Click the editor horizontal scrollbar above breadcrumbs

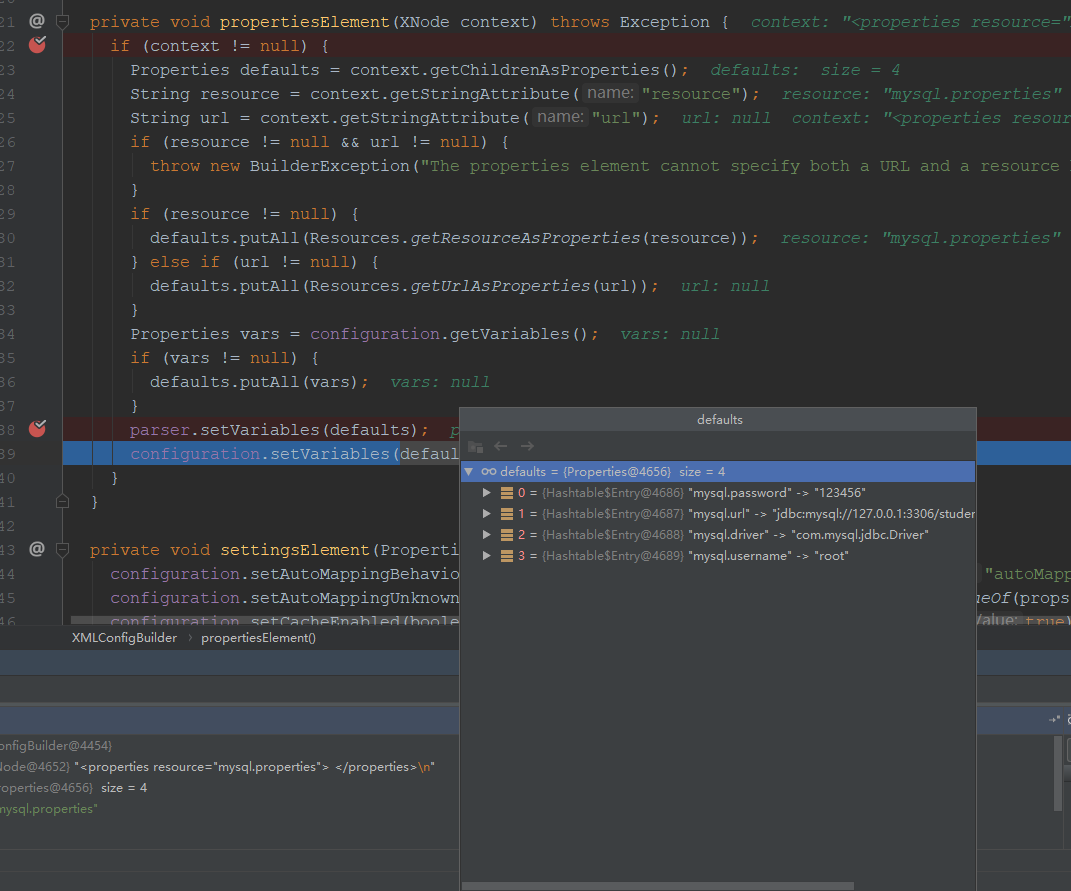[x=265, y=620]
